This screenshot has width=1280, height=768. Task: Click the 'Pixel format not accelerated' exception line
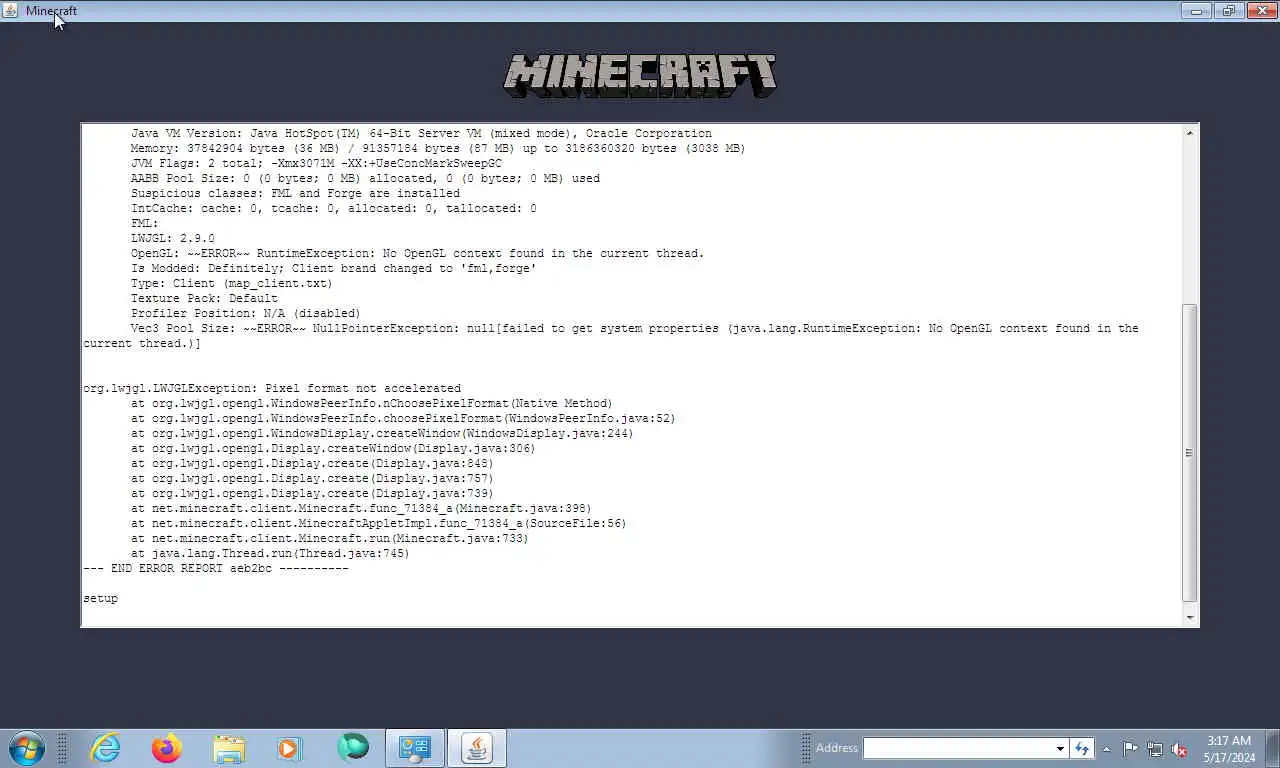pos(272,388)
